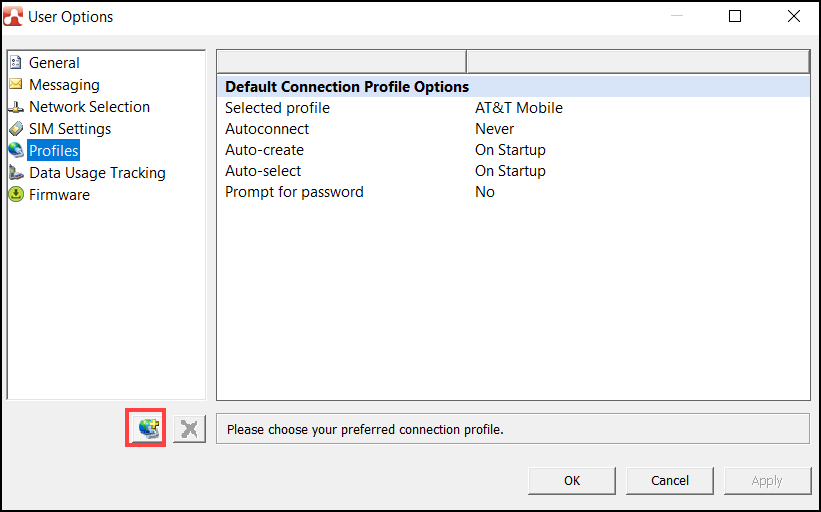This screenshot has width=821, height=512.
Task: Click the Network Selection icon
Action: click(x=16, y=107)
